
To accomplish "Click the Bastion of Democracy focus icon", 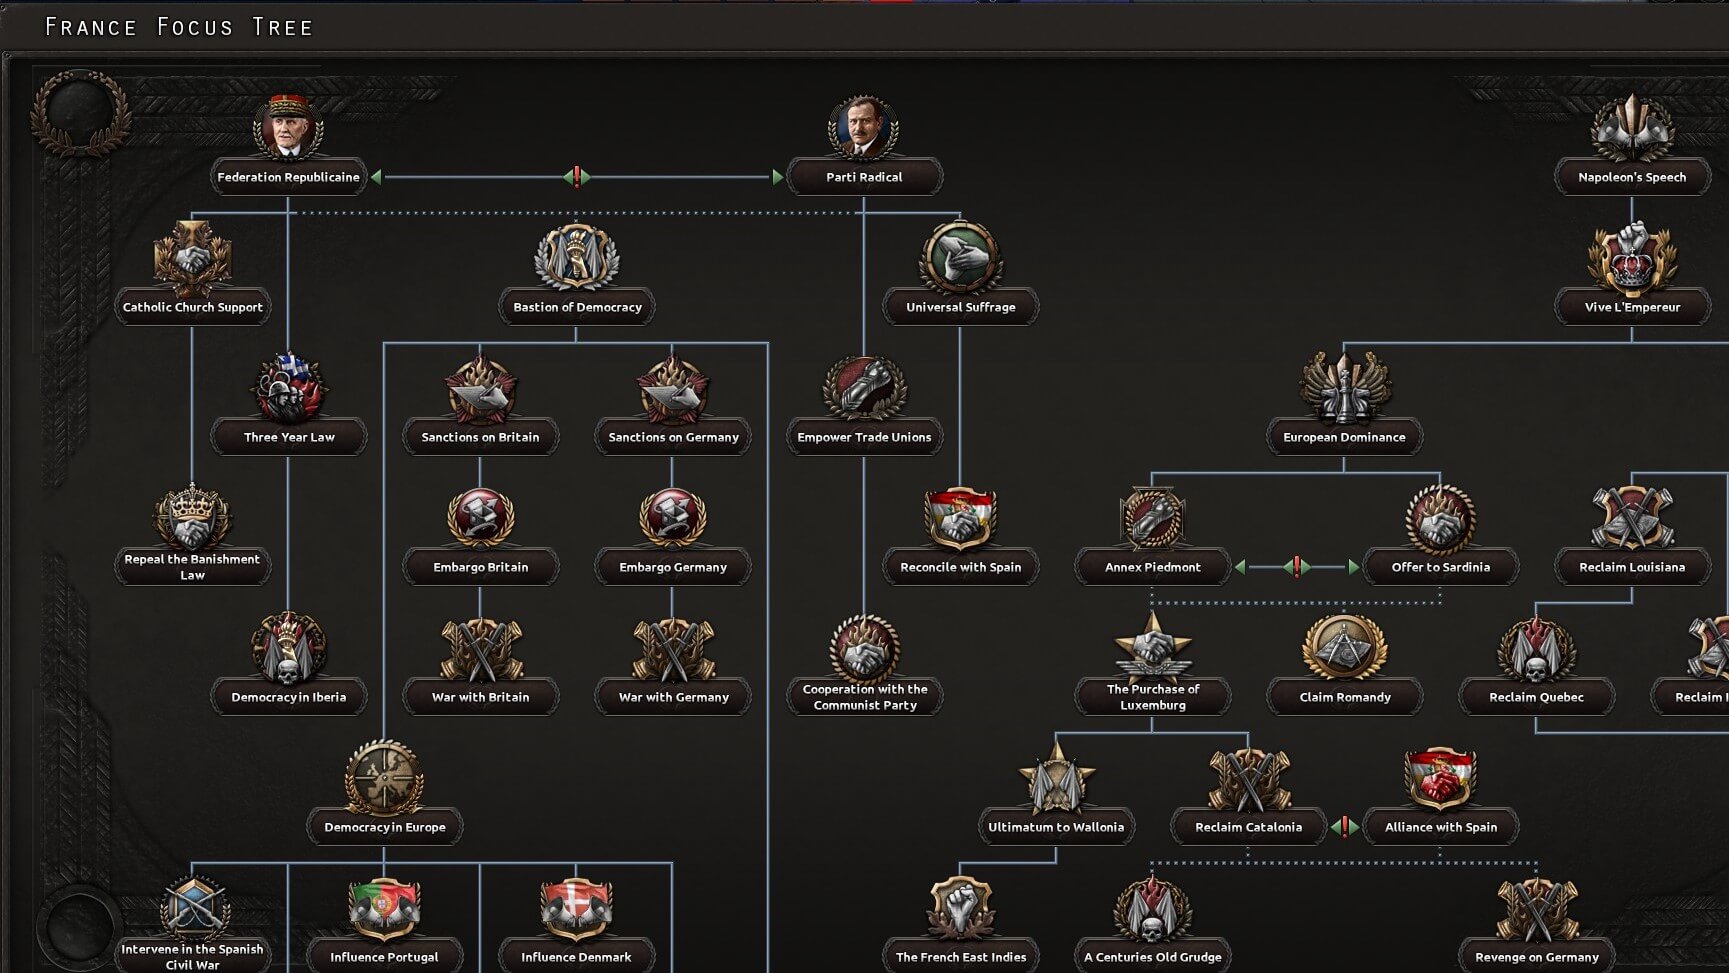I will (577, 258).
